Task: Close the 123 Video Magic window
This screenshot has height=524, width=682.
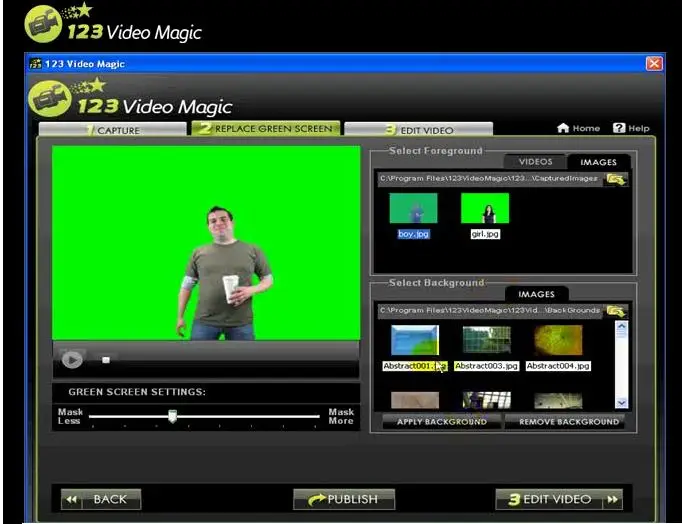Action: (x=654, y=63)
